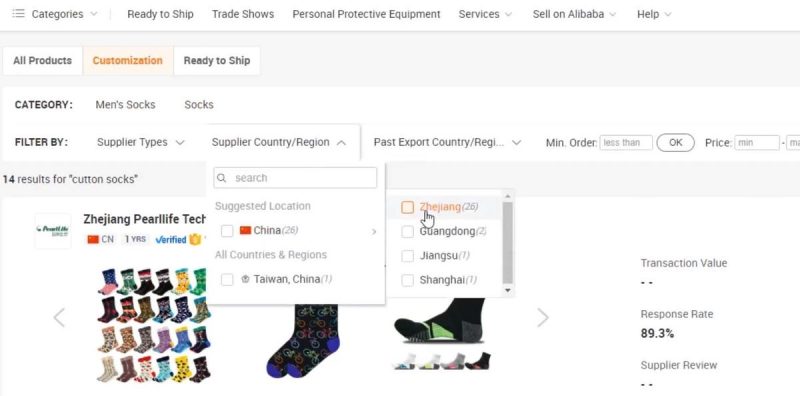This screenshot has width=800, height=396.
Task: Show previous product with left arrow
Action: (59, 318)
